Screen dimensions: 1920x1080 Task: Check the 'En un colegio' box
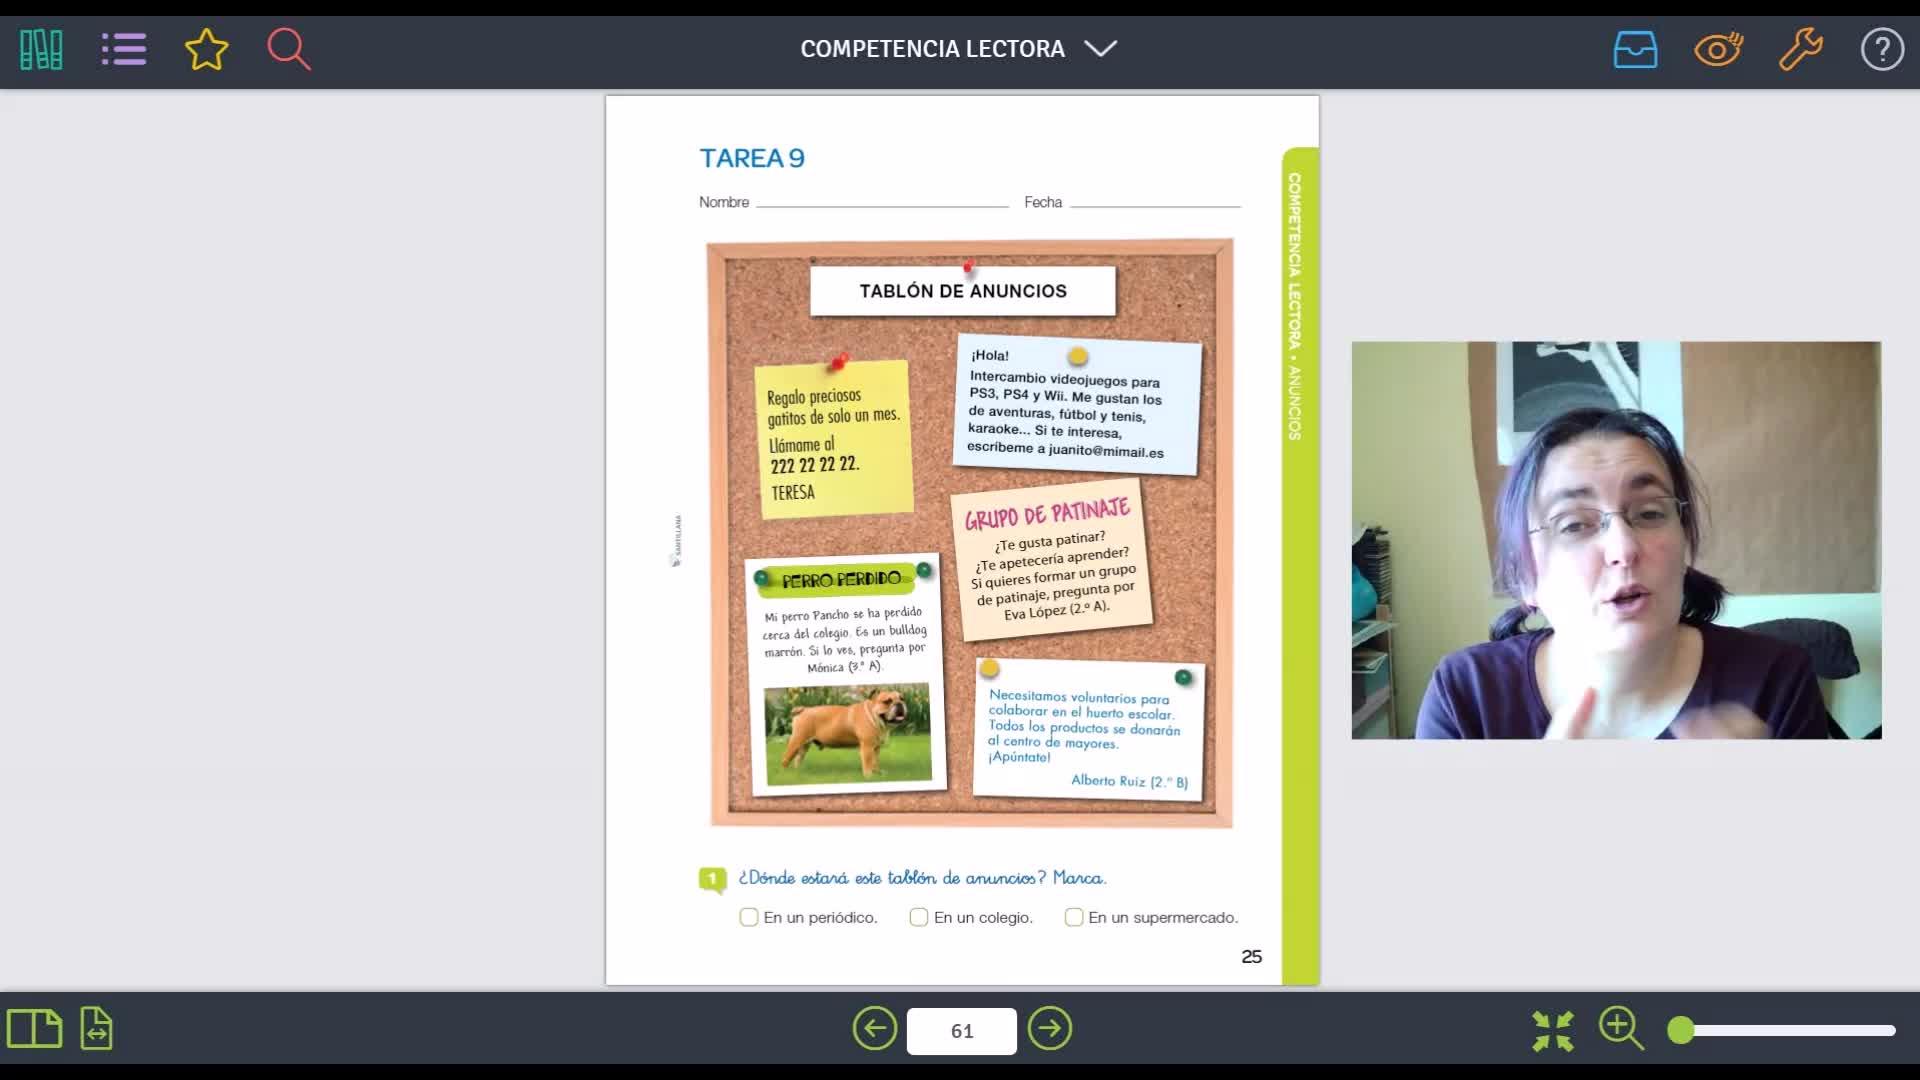919,917
